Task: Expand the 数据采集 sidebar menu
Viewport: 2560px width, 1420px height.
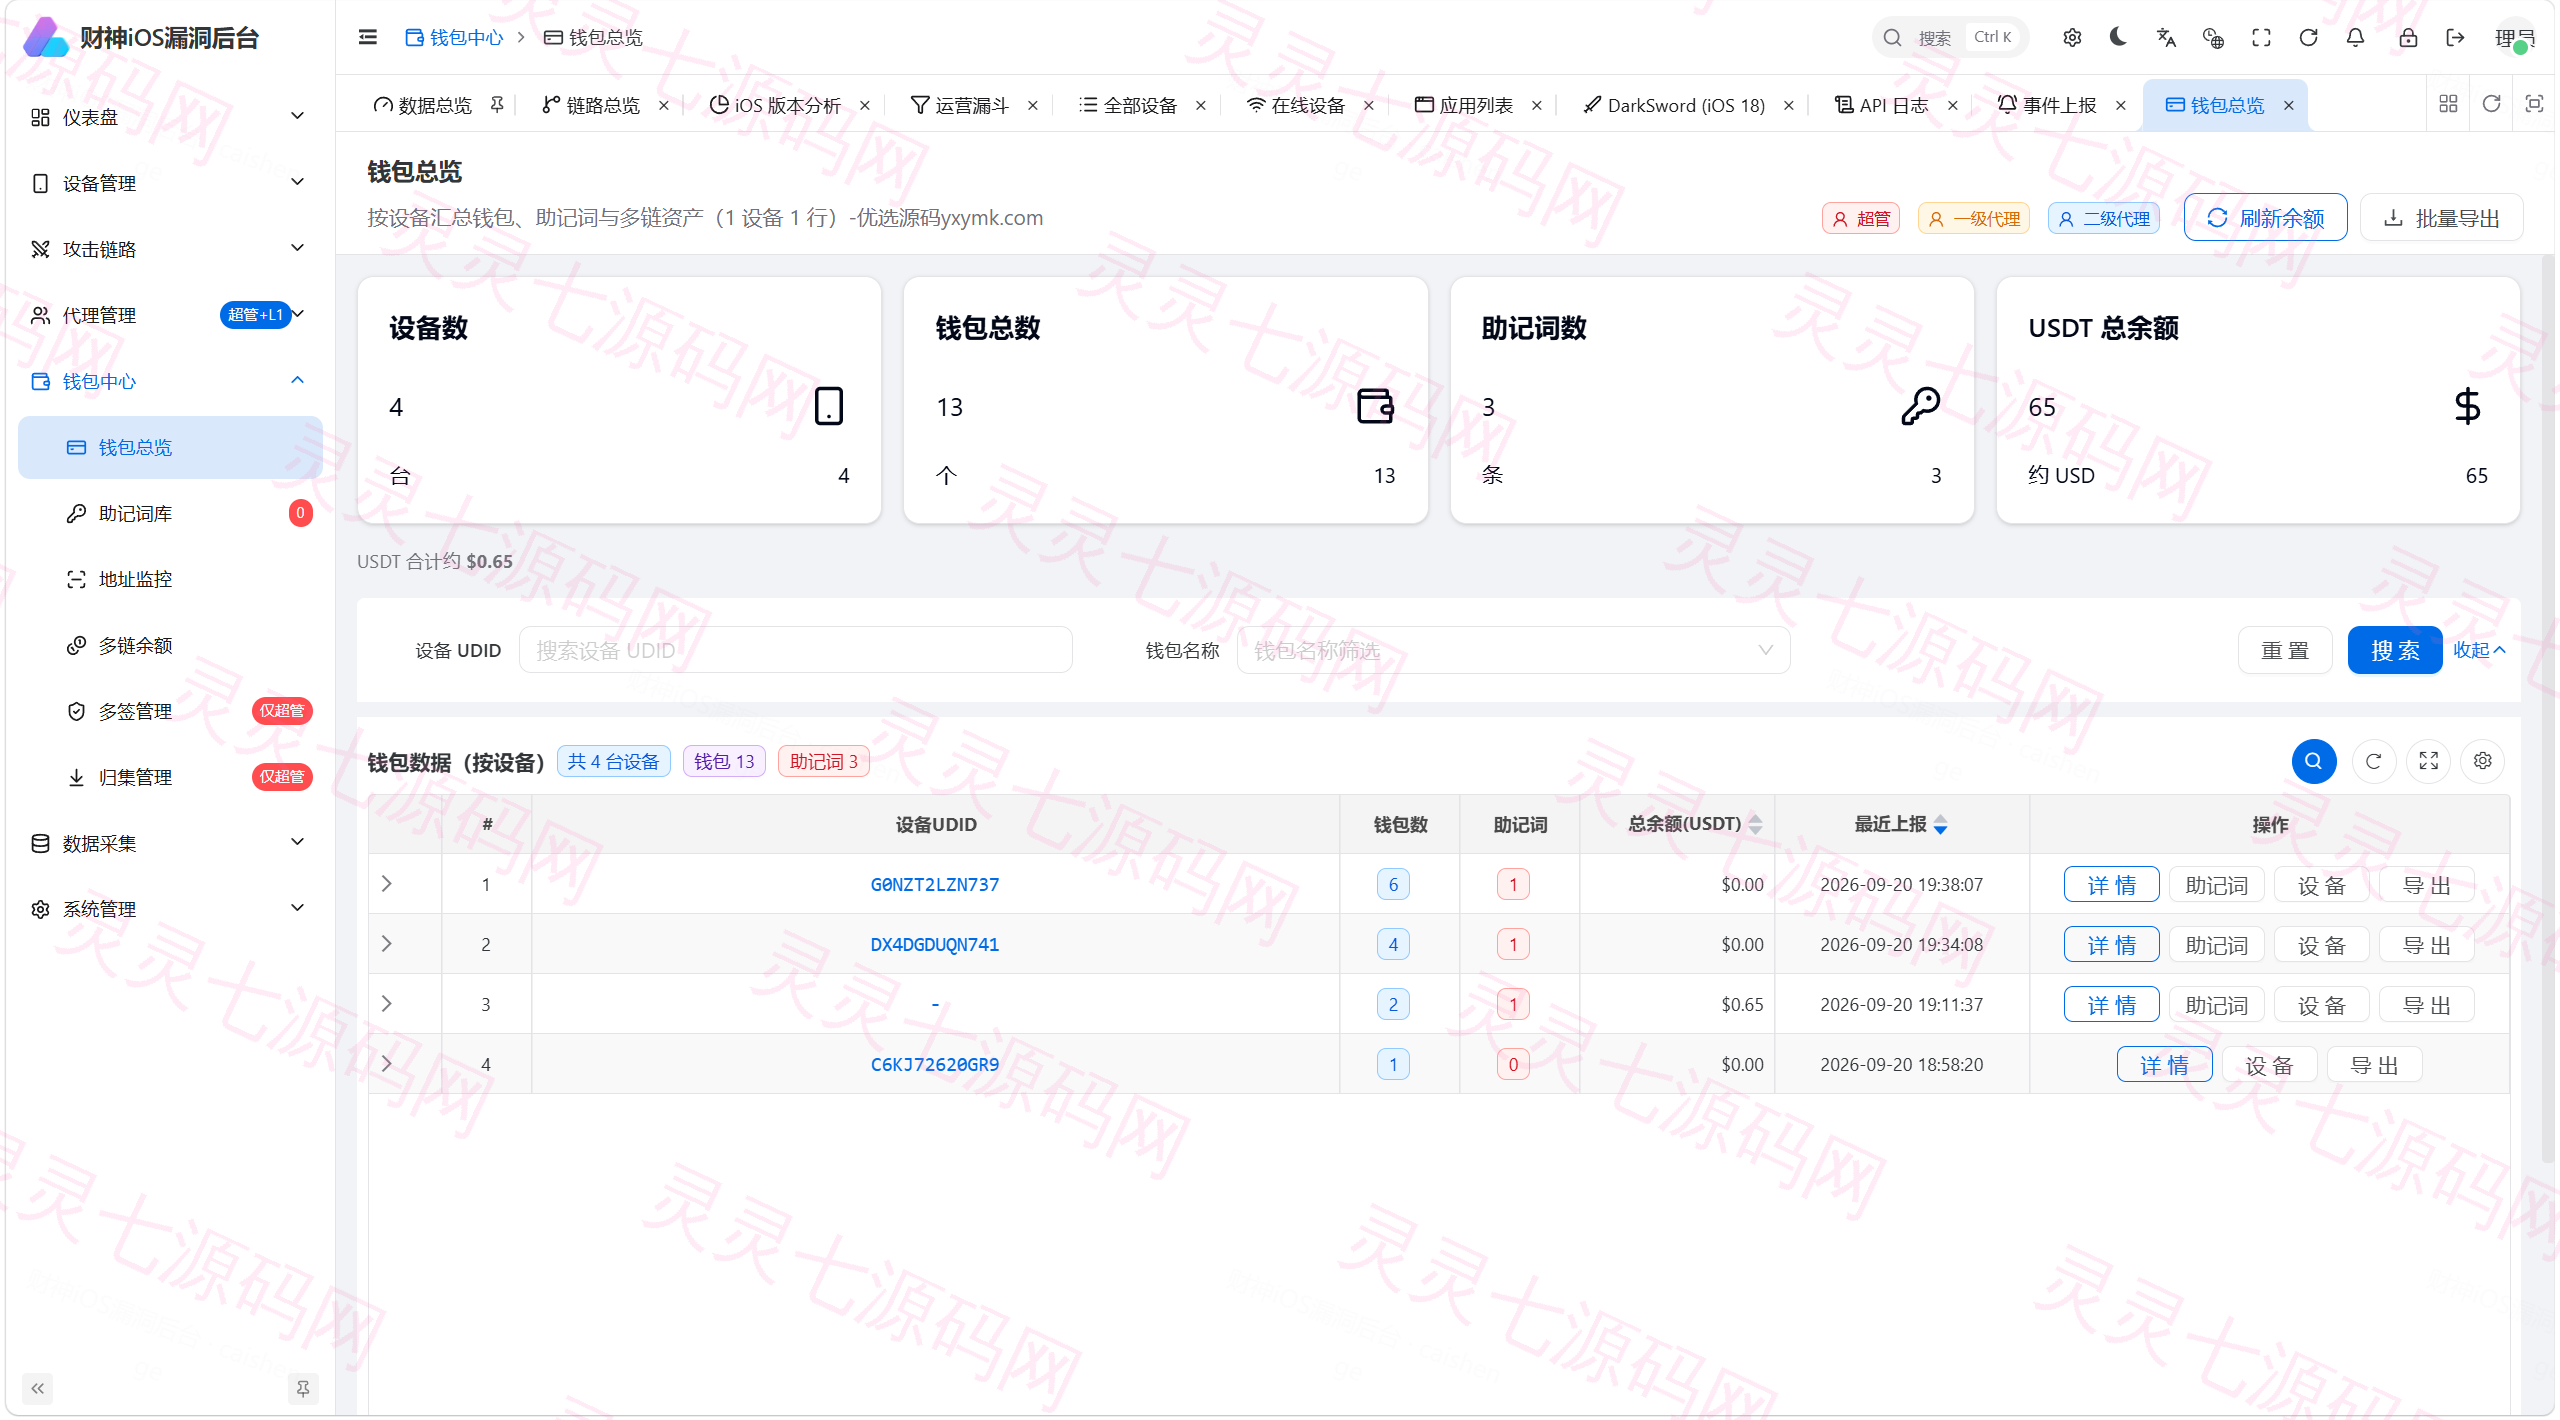Action: click(168, 843)
